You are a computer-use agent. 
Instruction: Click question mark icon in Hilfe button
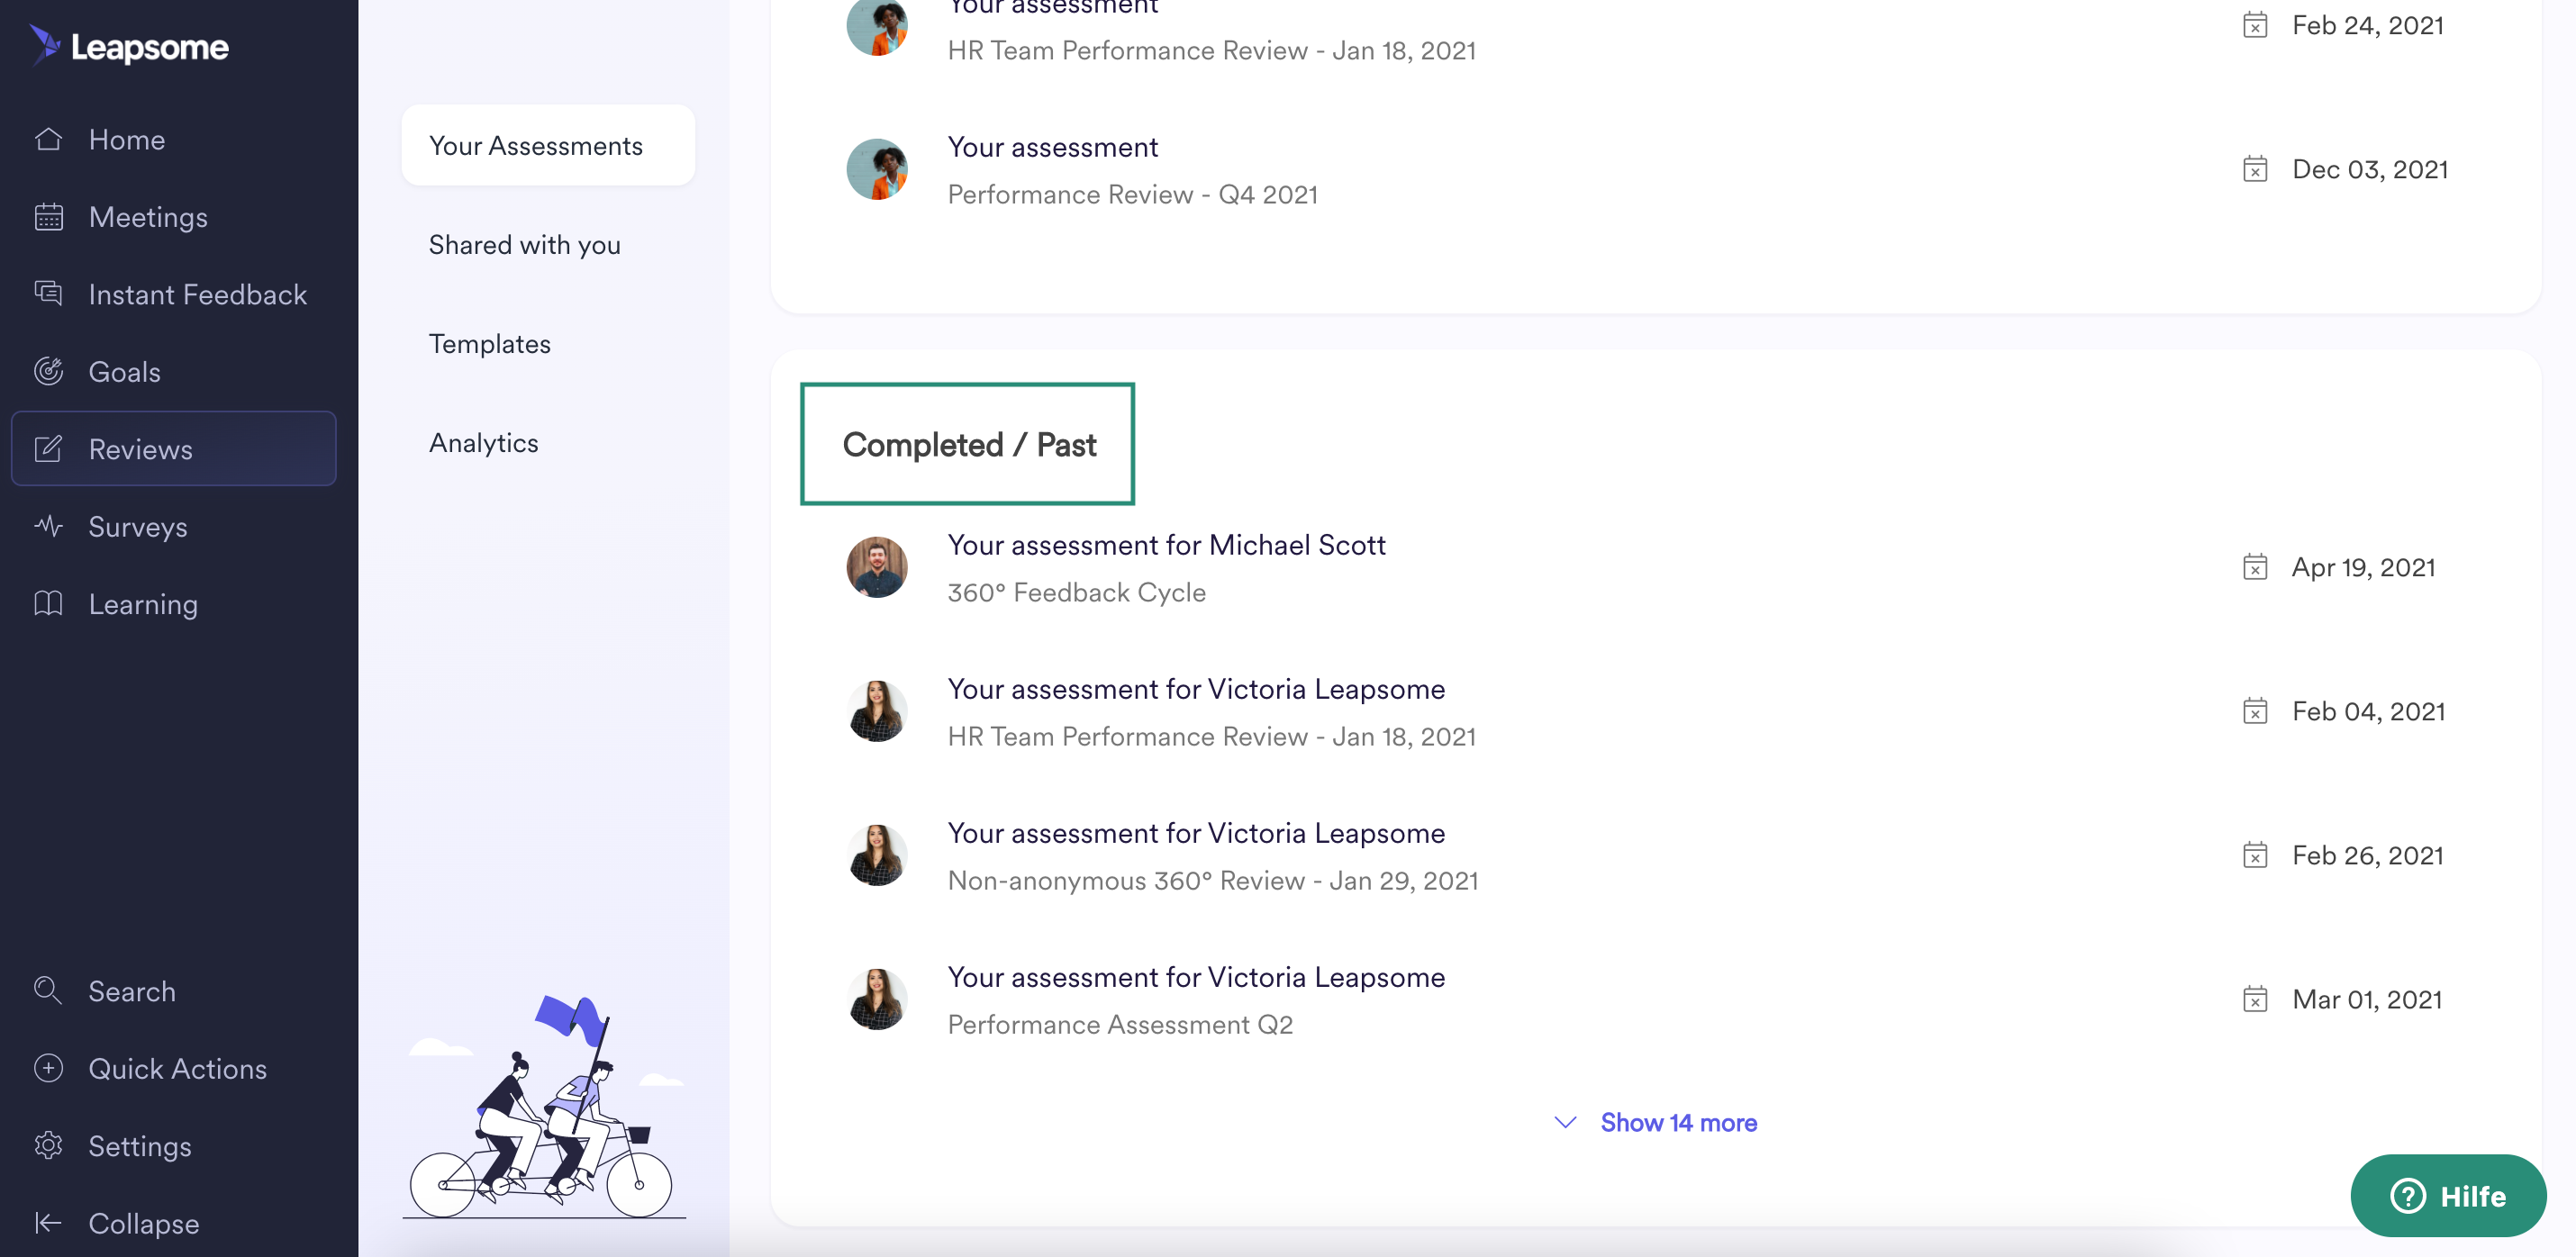pos(2408,1195)
